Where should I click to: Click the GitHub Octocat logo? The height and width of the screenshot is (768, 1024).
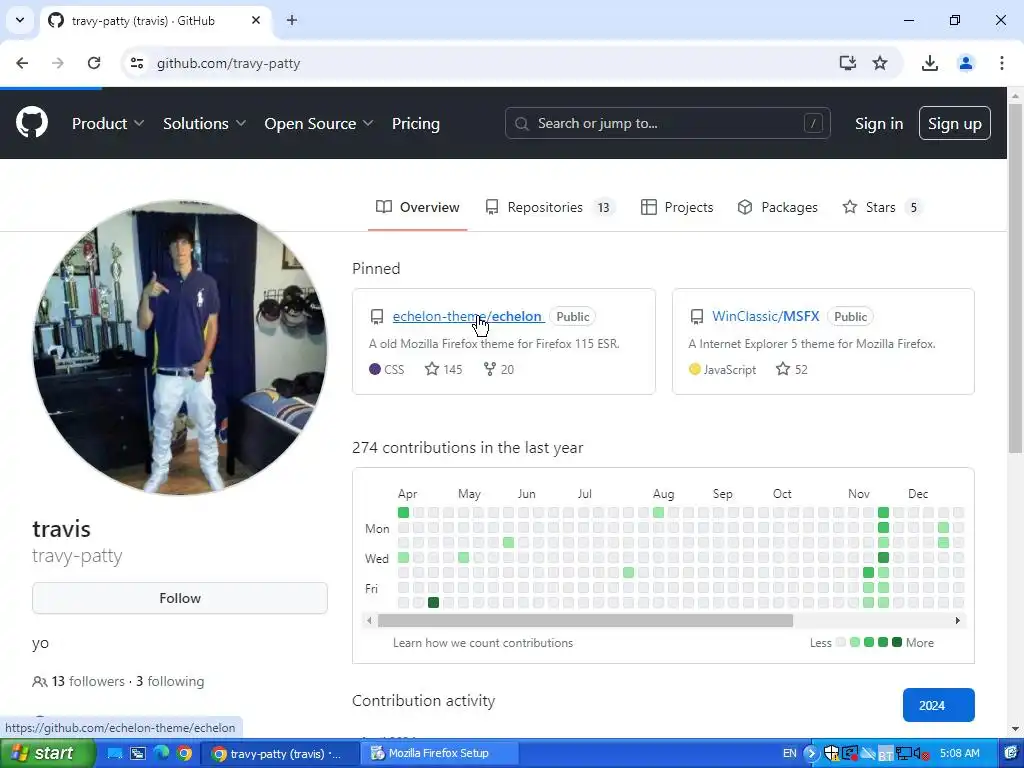click(31, 123)
